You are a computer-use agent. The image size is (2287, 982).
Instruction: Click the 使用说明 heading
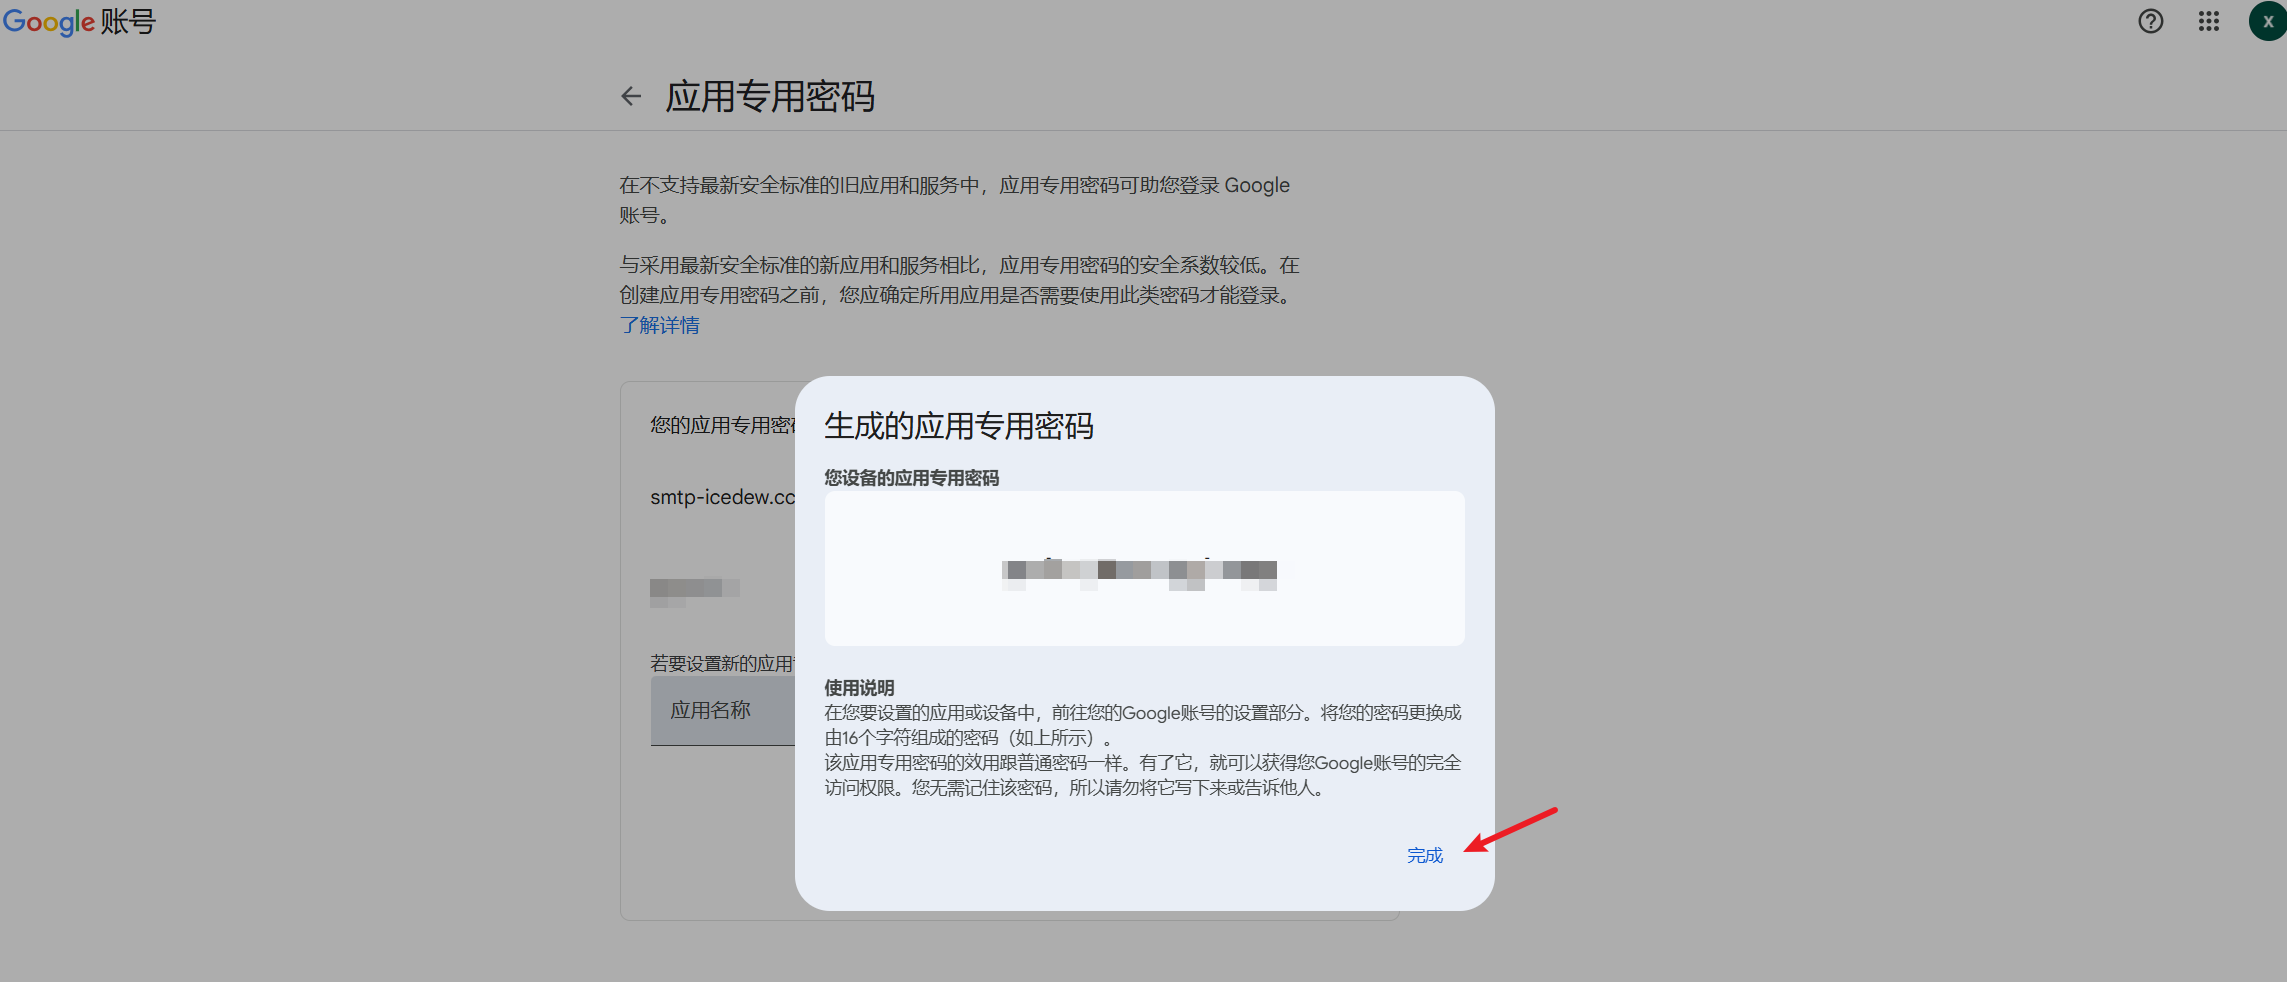(x=859, y=688)
